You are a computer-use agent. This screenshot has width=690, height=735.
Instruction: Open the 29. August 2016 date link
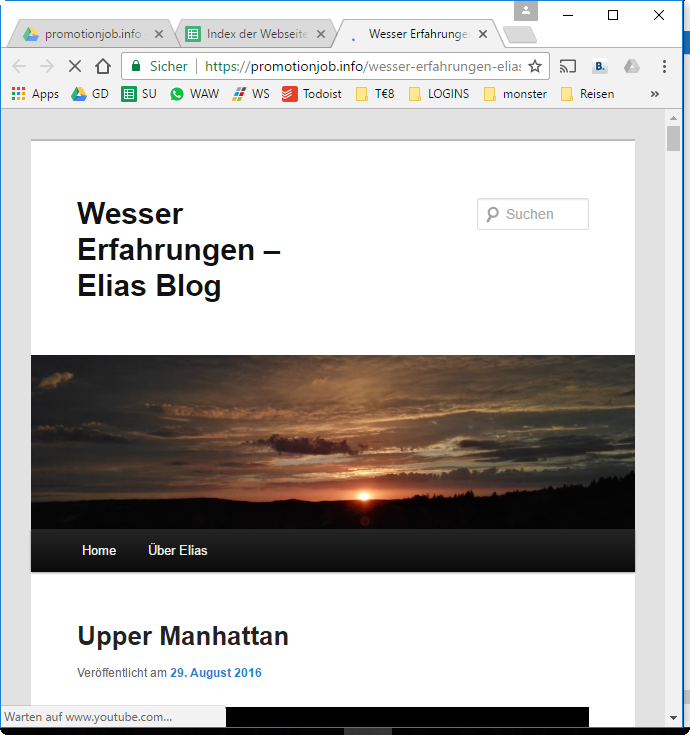tap(215, 673)
